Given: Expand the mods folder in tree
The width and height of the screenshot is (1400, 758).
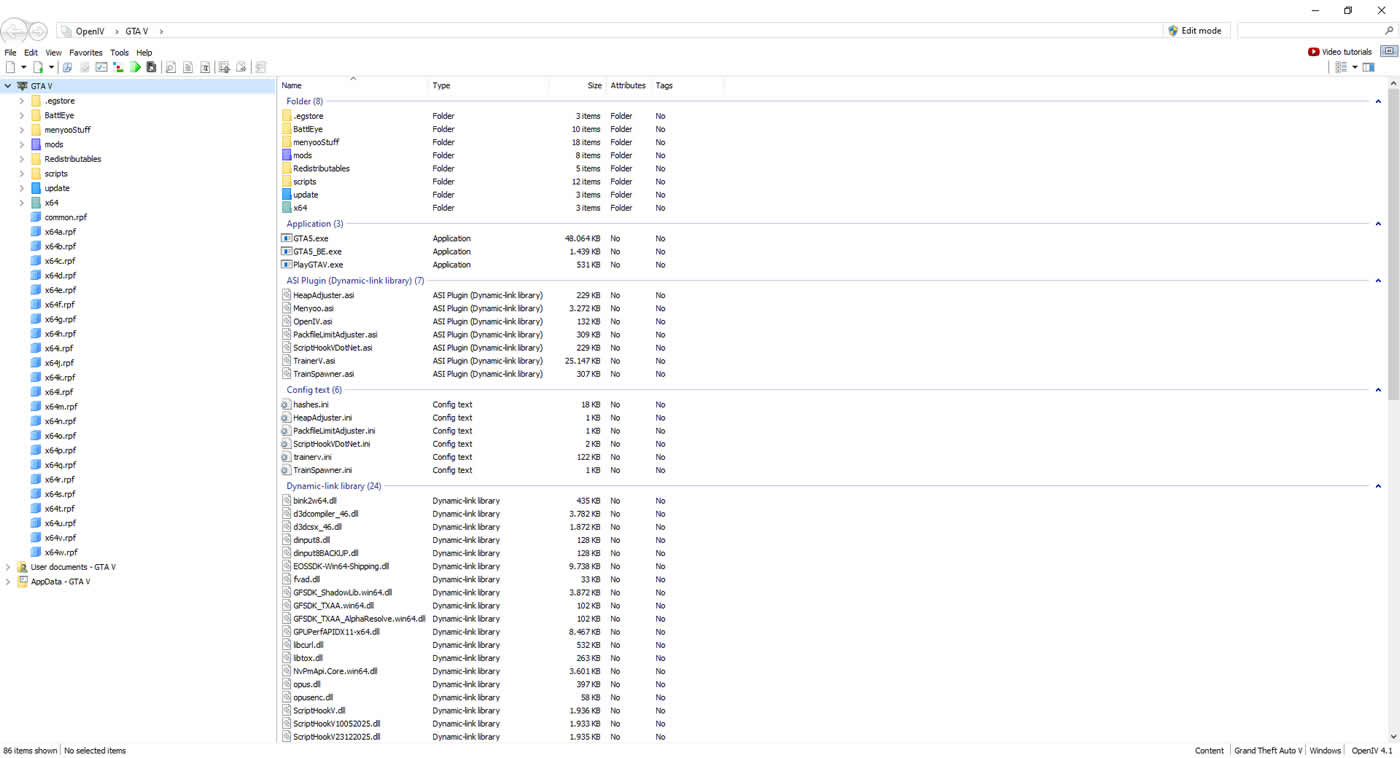Looking at the screenshot, I should click(x=21, y=145).
